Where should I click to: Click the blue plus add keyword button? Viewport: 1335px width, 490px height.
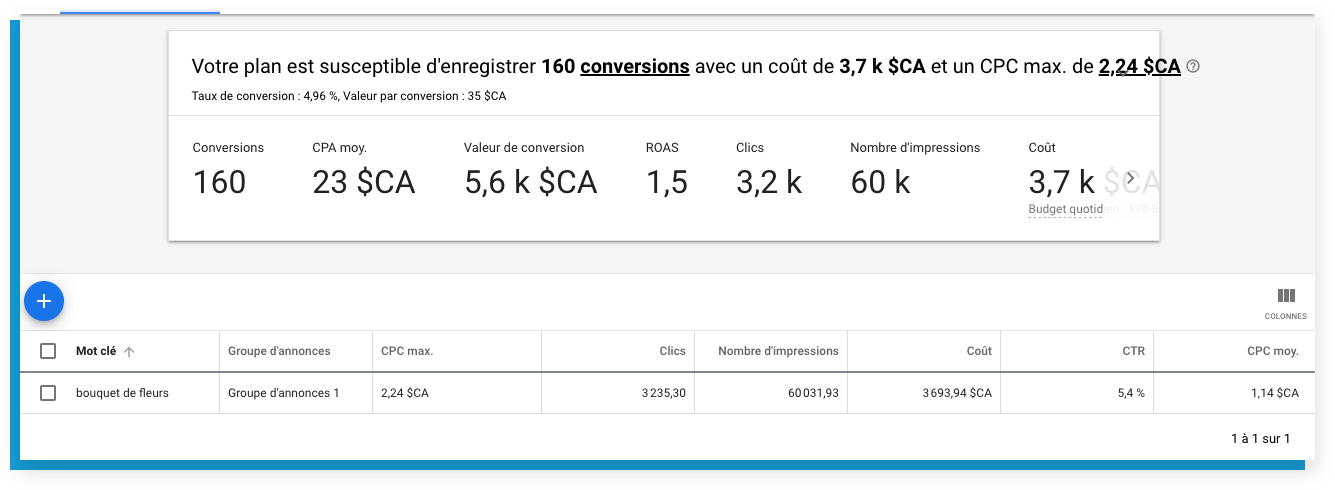[x=44, y=301]
